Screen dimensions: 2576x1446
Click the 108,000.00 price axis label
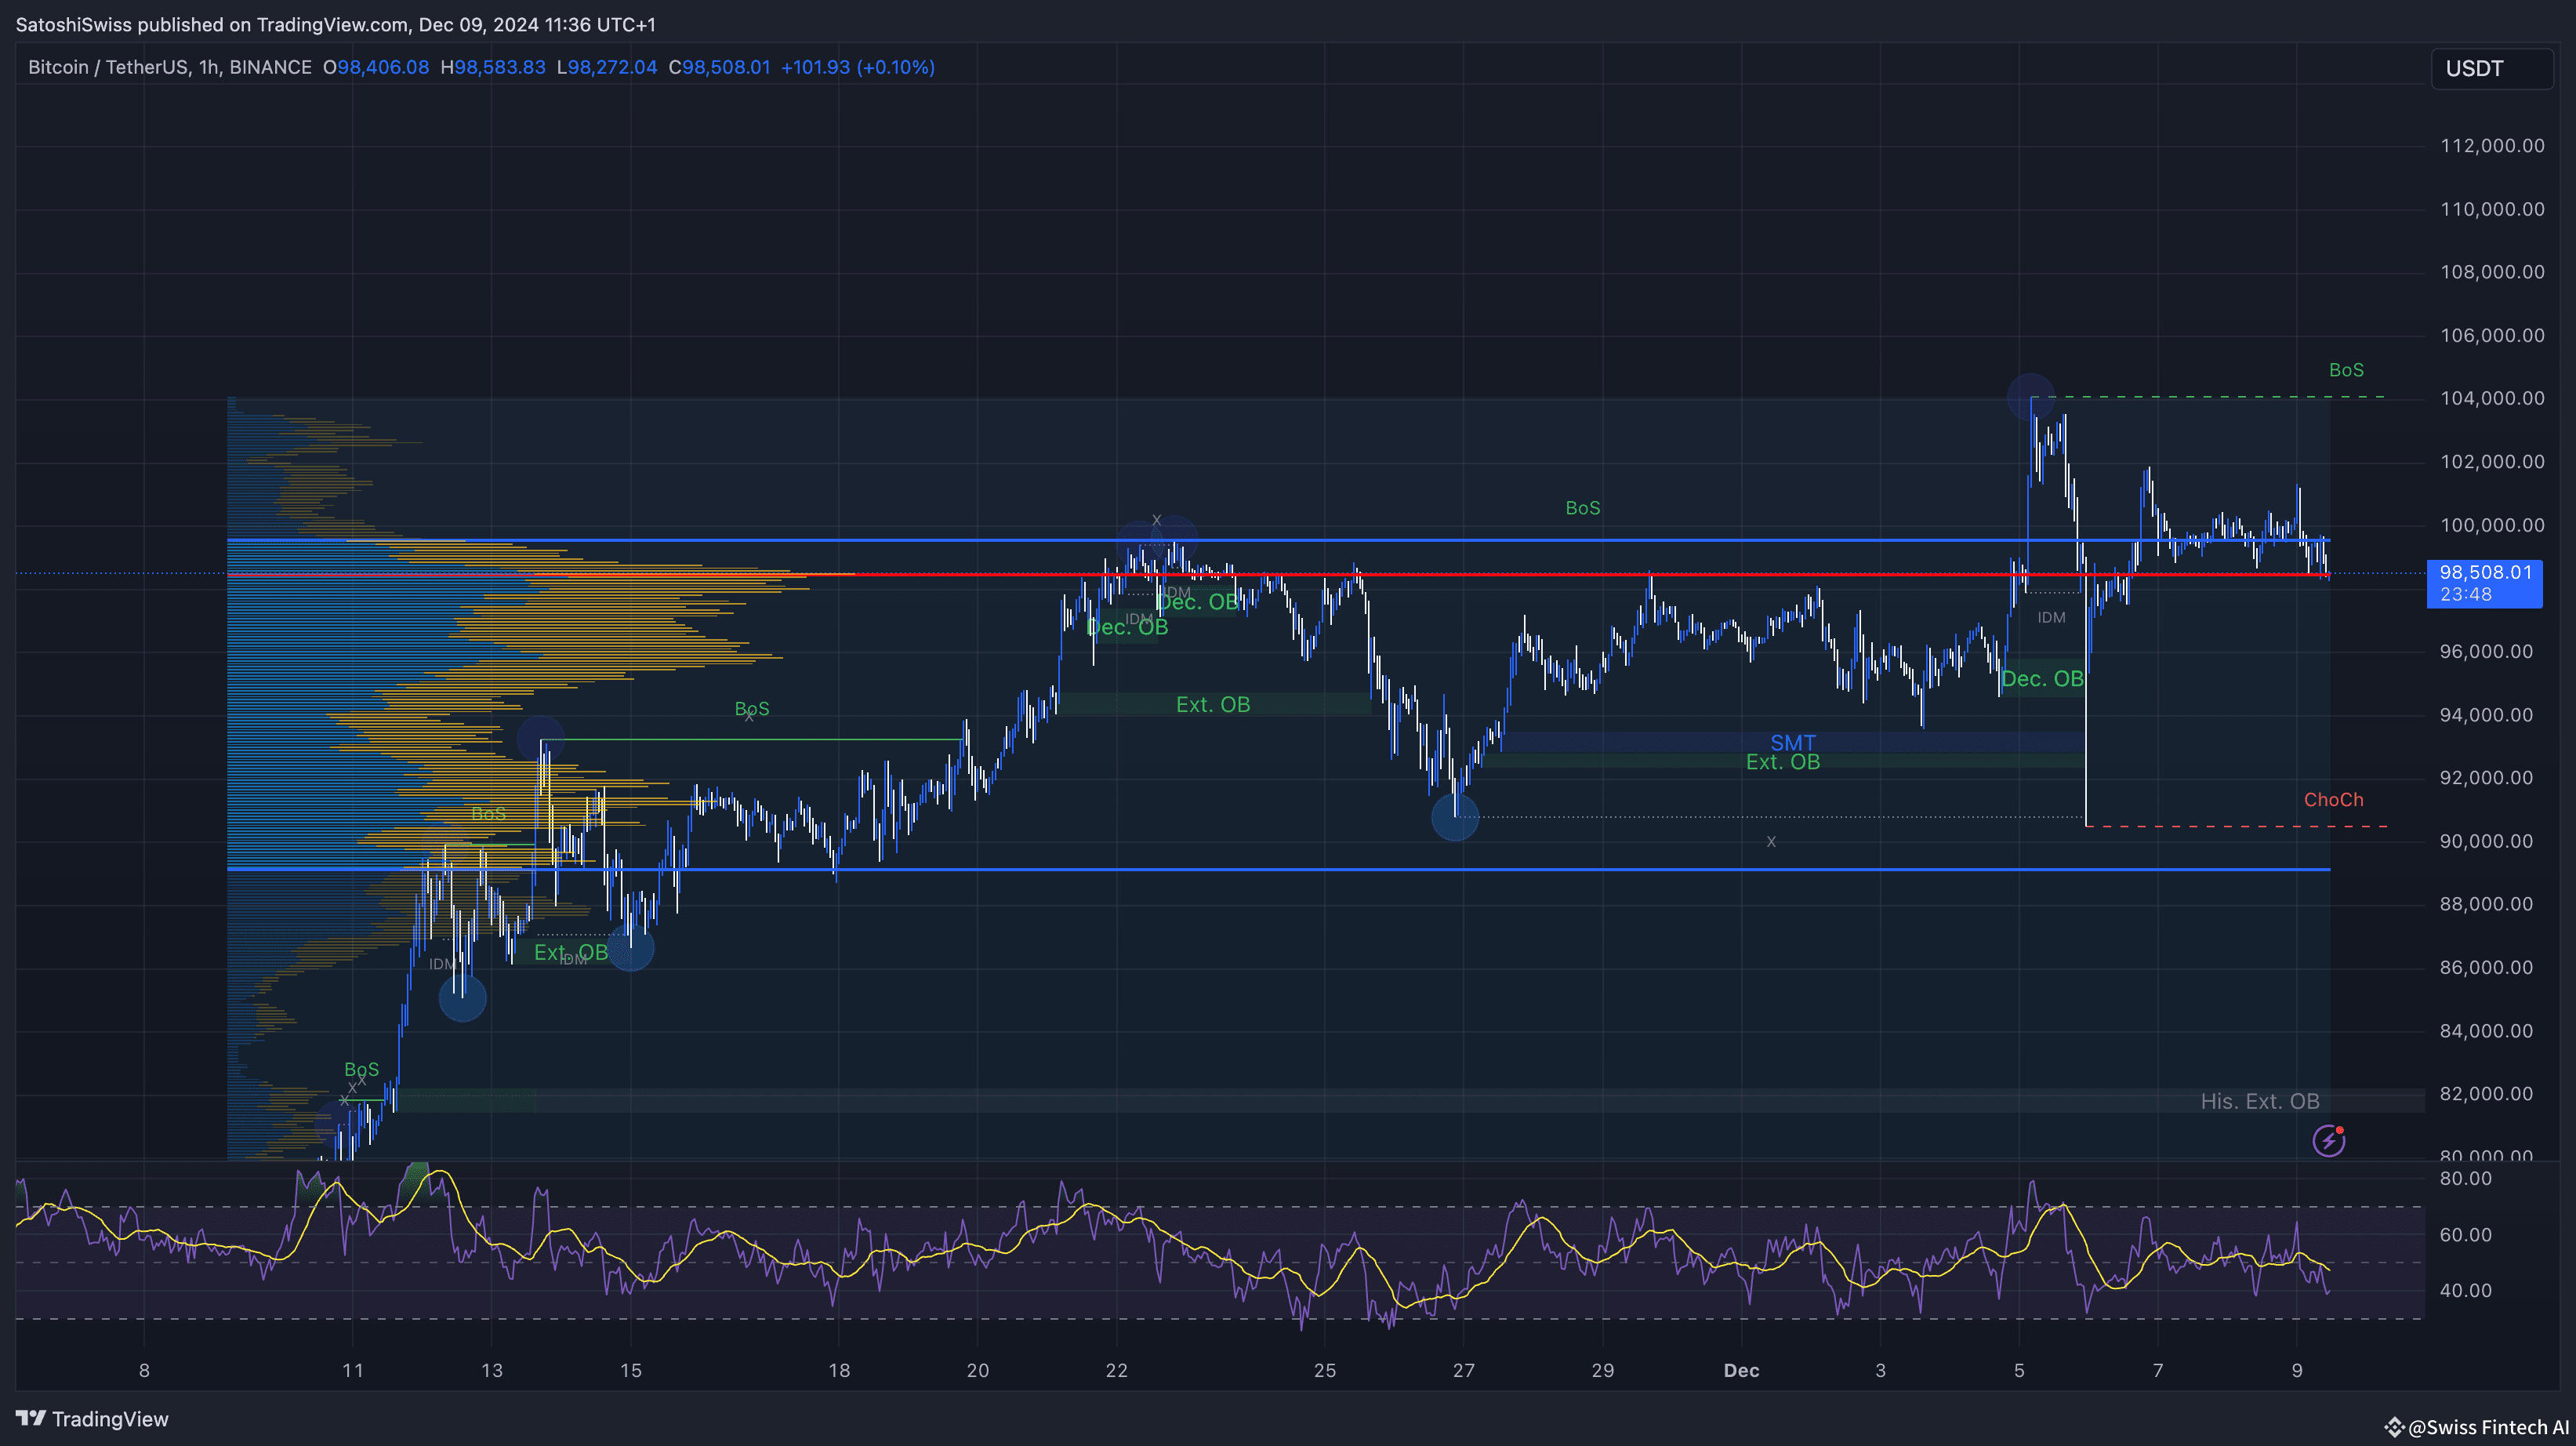[2492, 272]
